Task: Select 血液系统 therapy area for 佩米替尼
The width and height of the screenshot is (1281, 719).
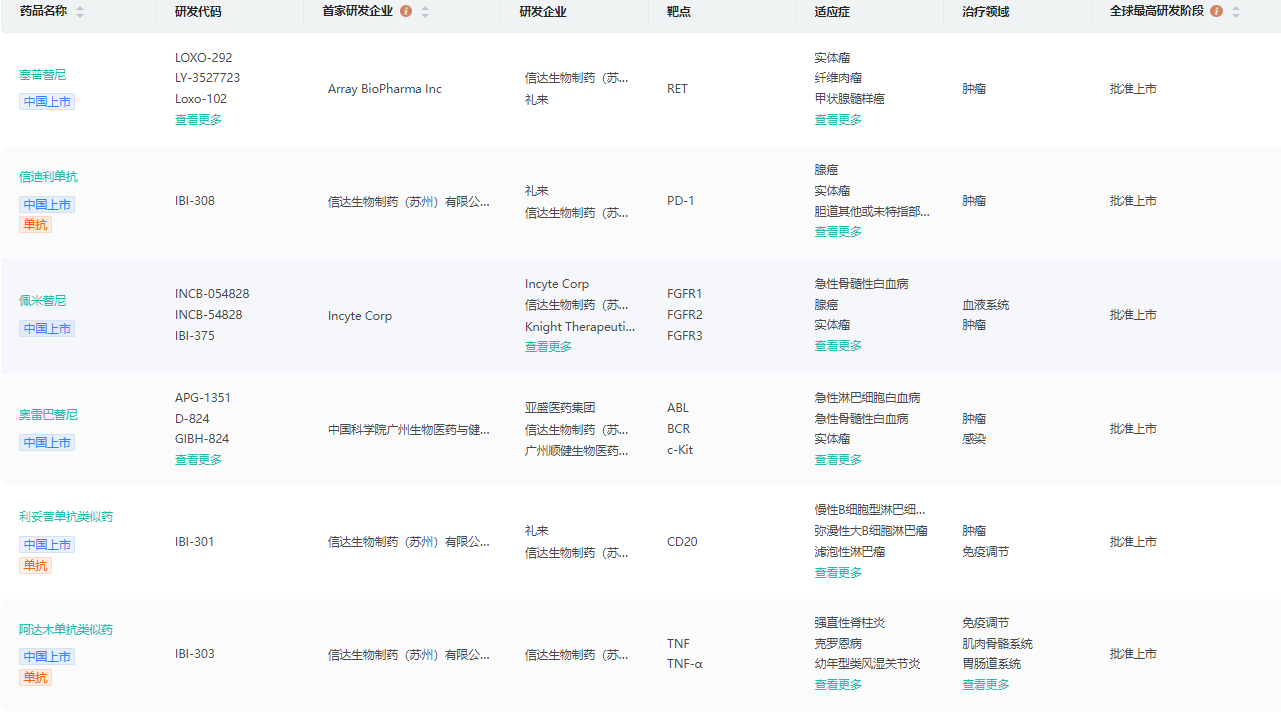Action: click(x=986, y=305)
